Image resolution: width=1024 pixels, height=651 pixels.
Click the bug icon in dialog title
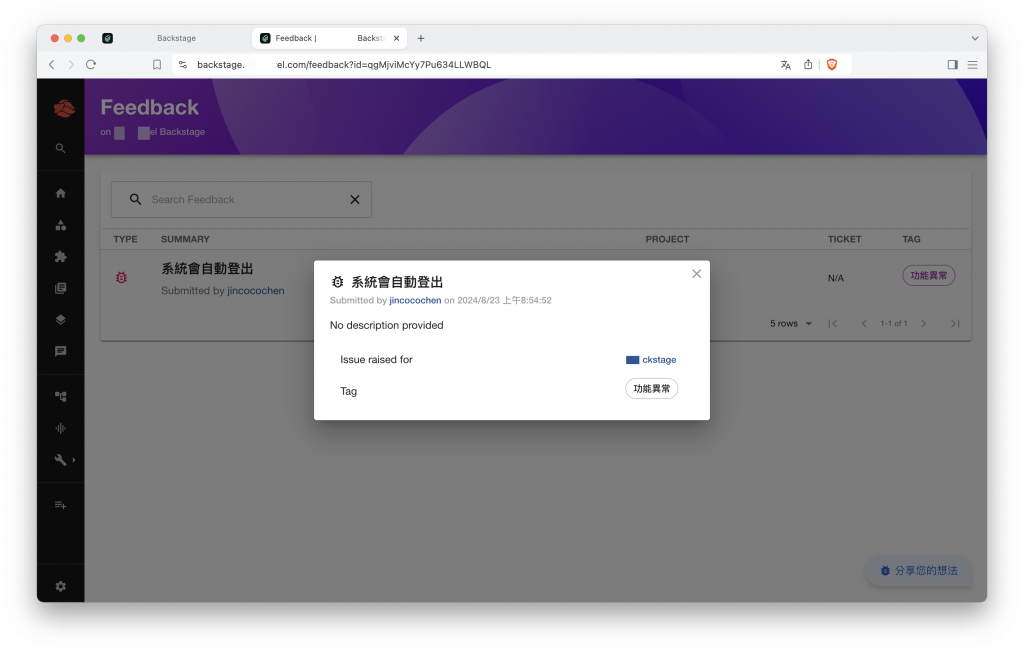coord(338,282)
